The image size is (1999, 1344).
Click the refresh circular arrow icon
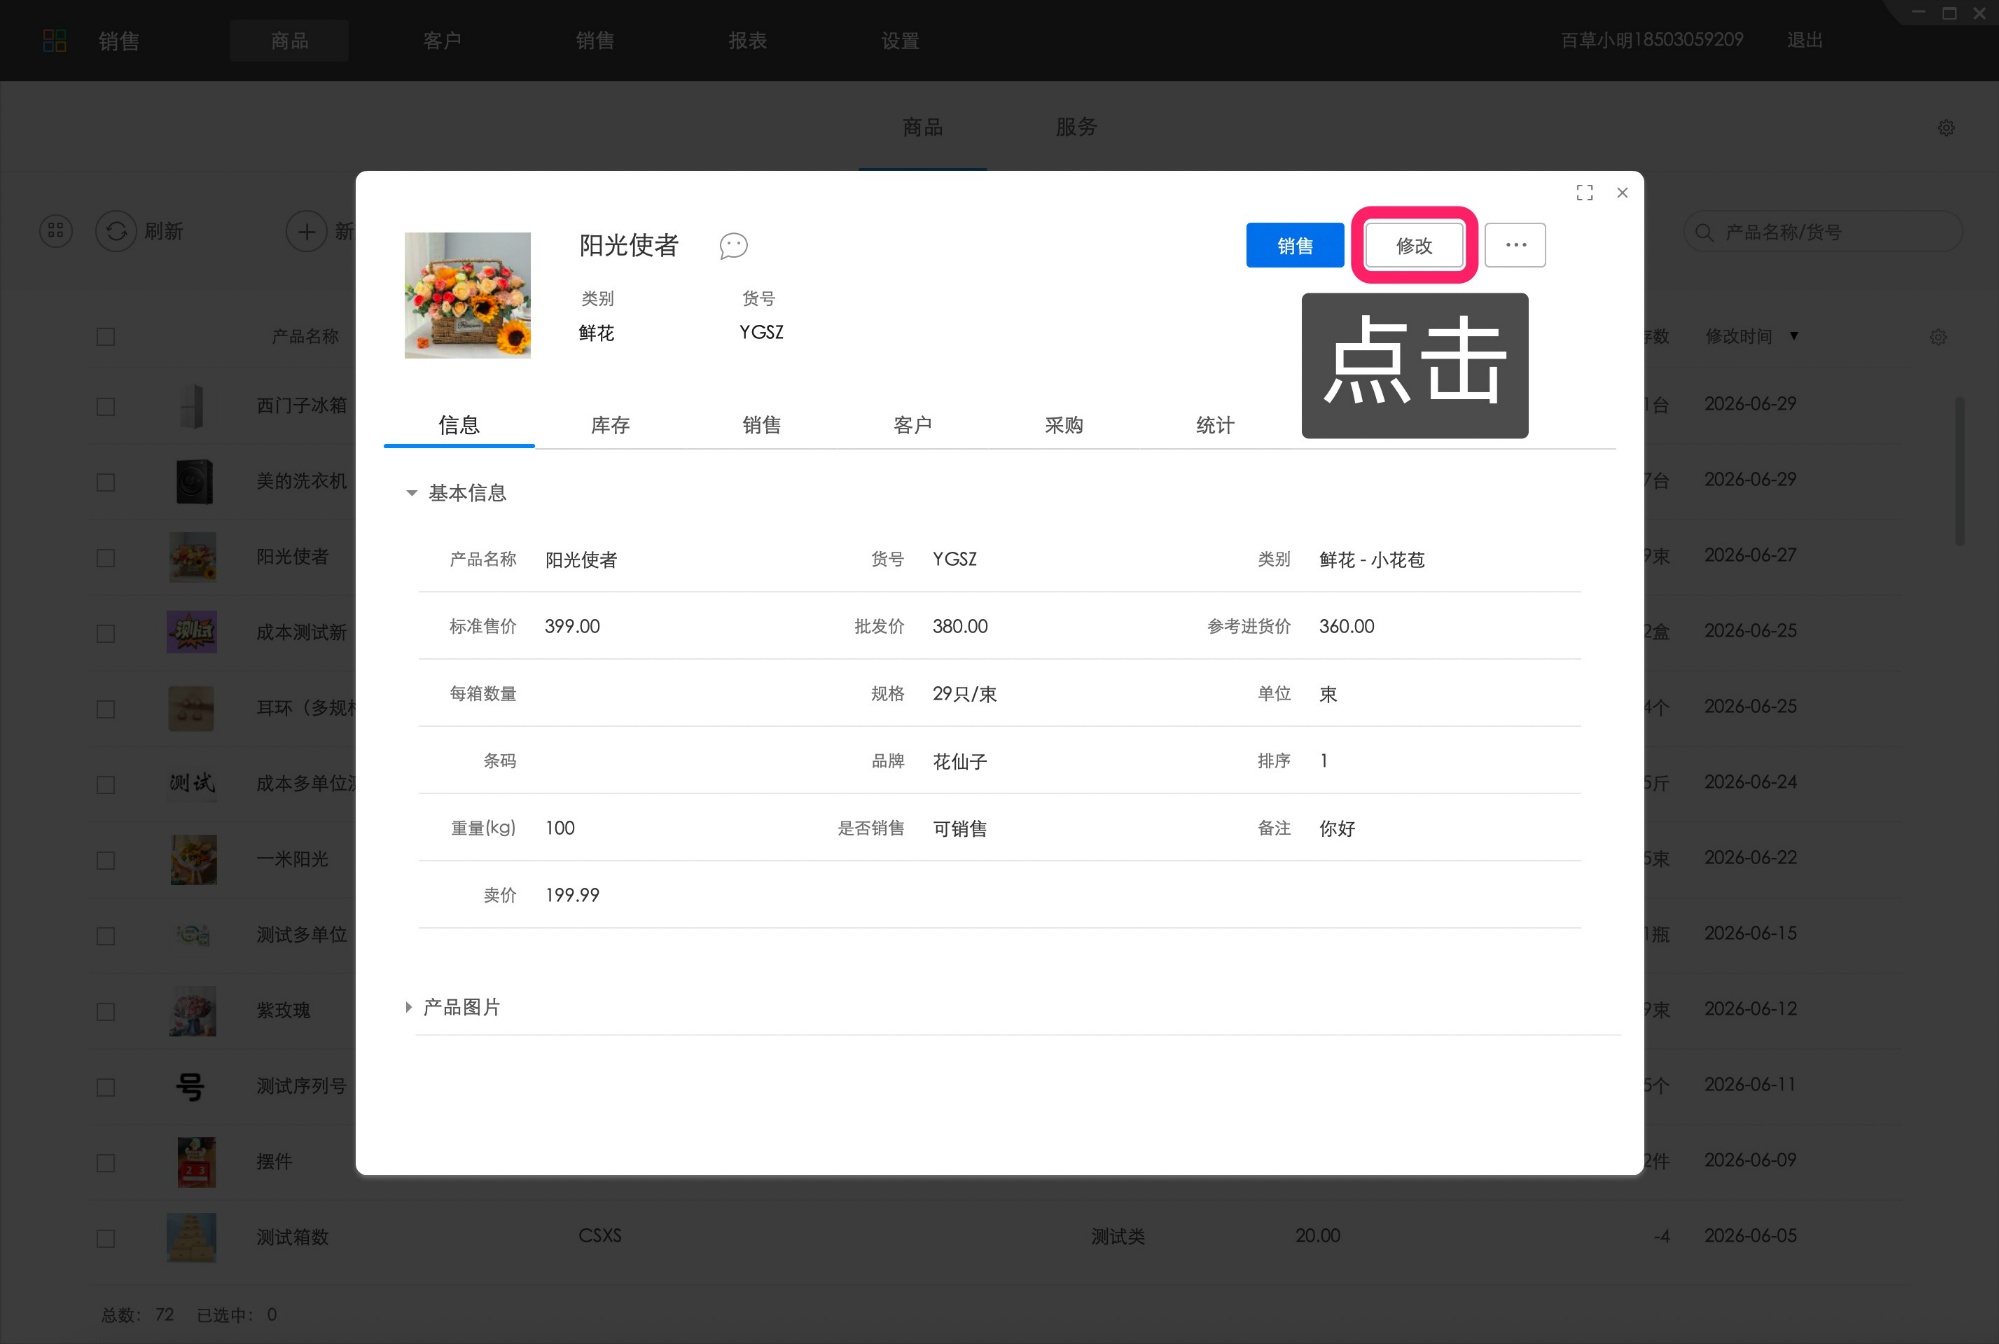tap(116, 231)
